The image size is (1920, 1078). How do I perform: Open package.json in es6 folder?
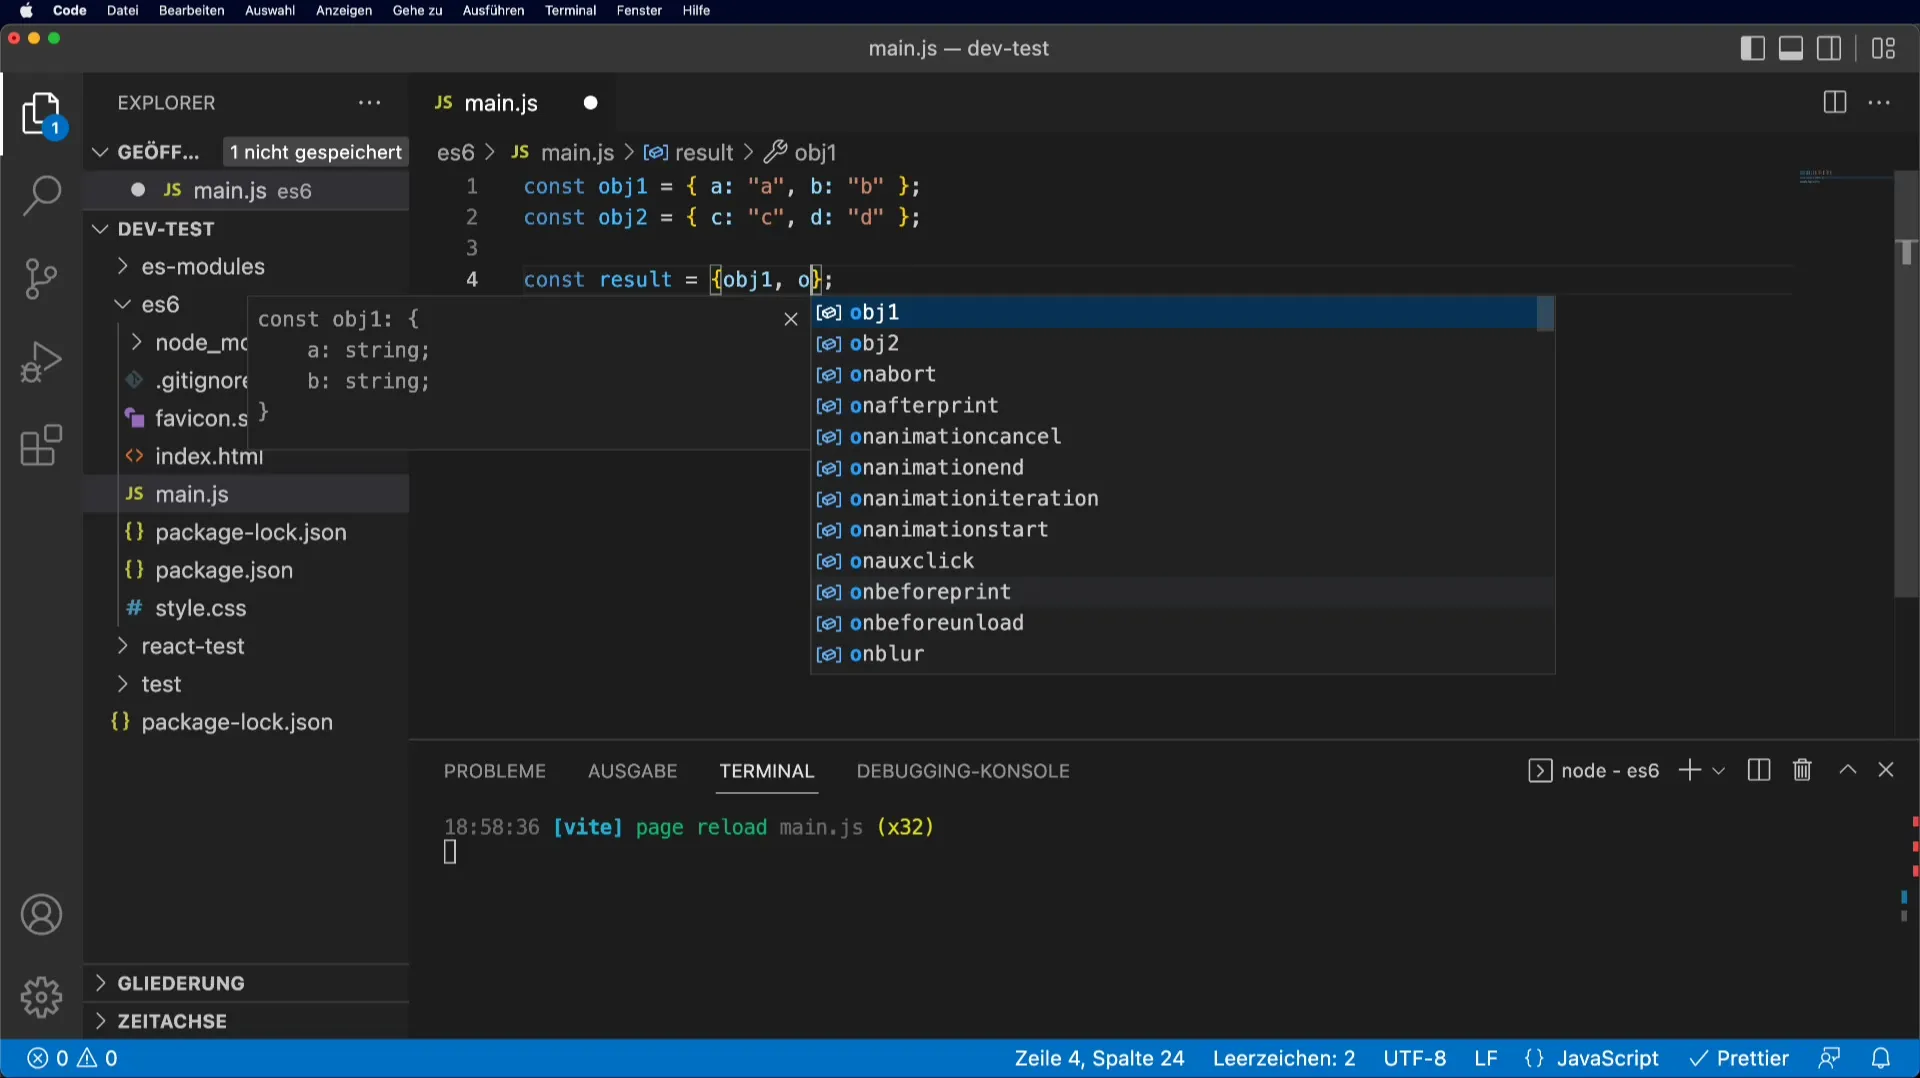pyautogui.click(x=247, y=570)
